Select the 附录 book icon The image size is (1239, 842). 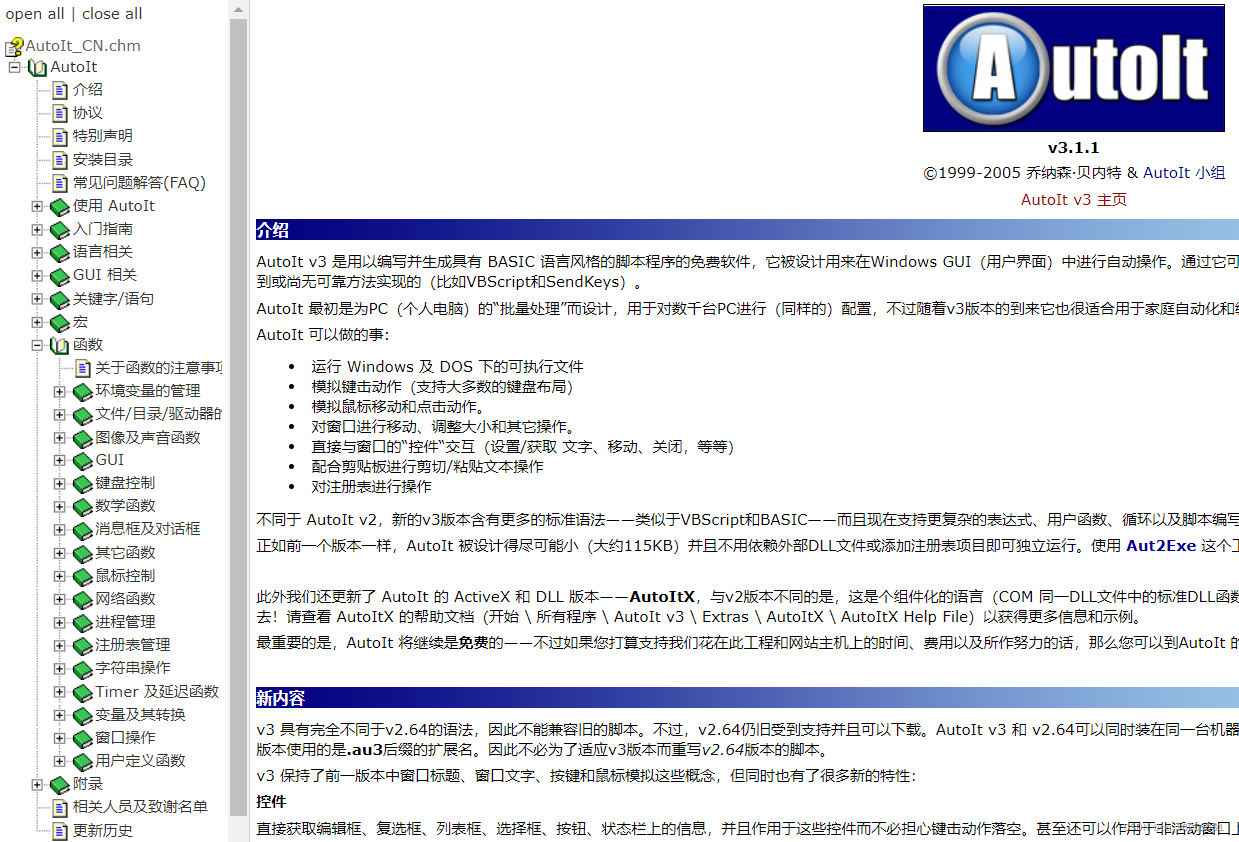[x=58, y=785]
